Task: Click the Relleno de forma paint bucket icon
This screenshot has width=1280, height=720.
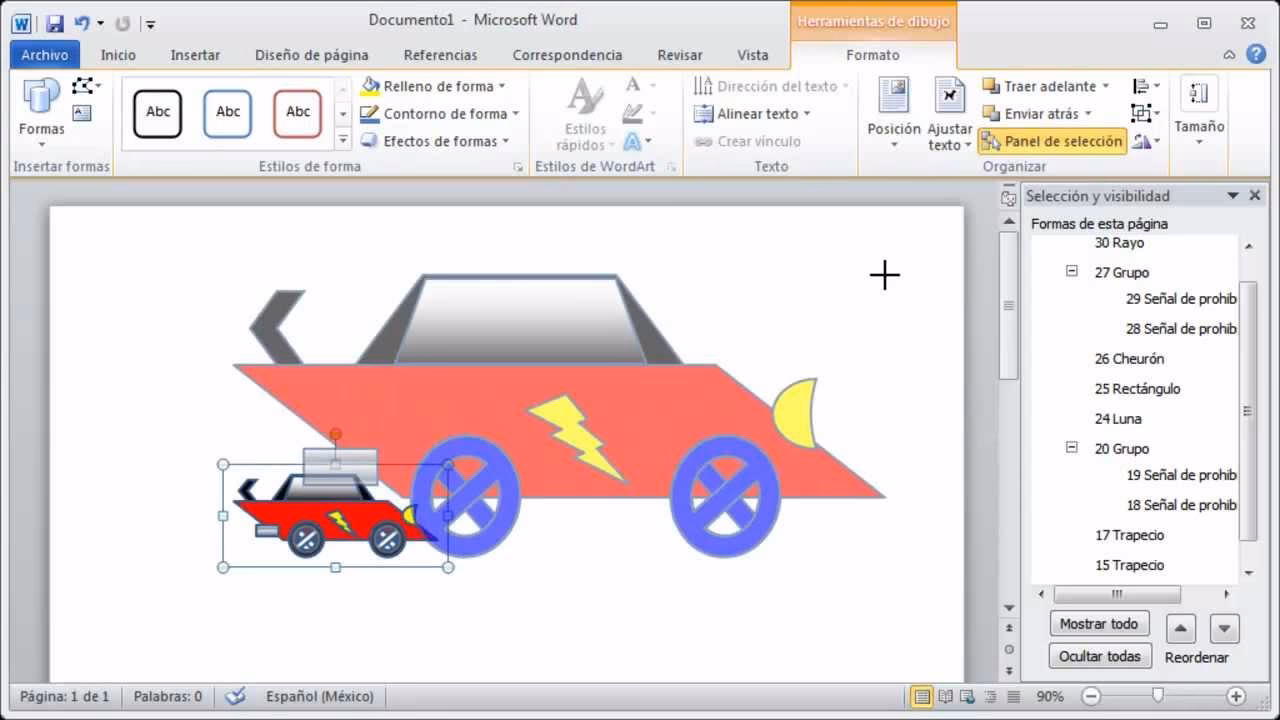Action: pyautogui.click(x=370, y=86)
